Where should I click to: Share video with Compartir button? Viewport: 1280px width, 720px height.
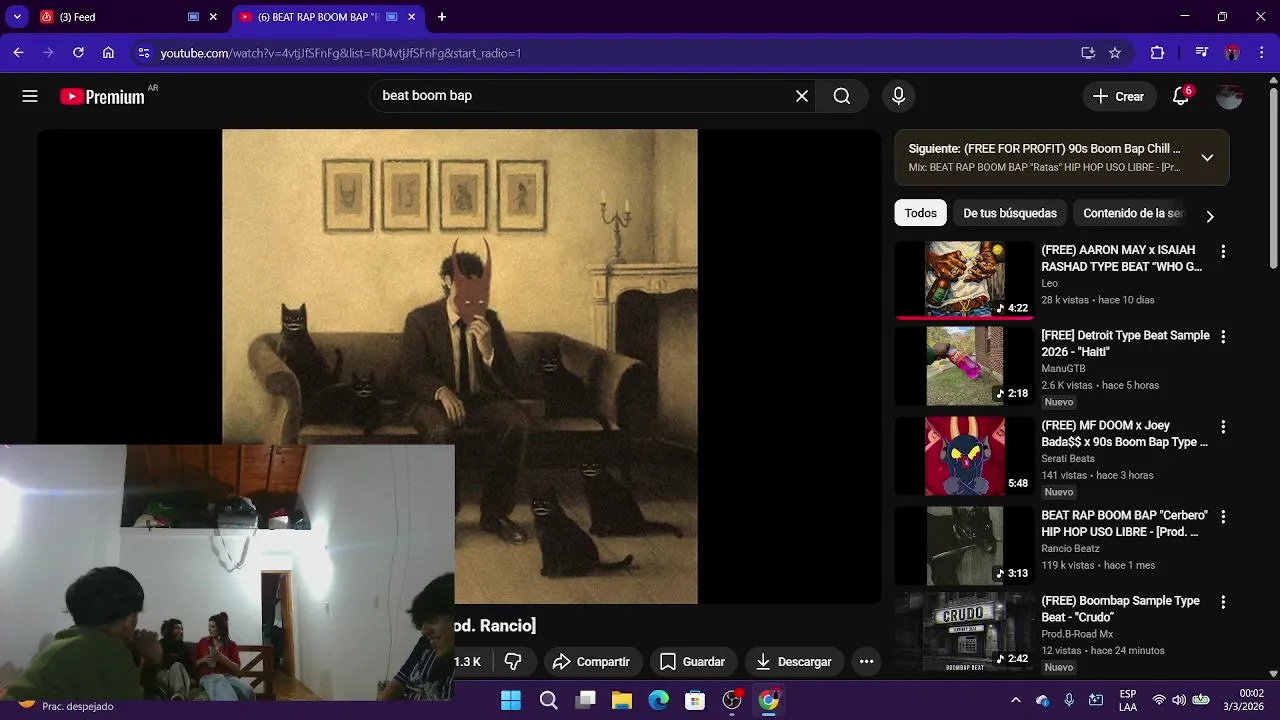591,661
